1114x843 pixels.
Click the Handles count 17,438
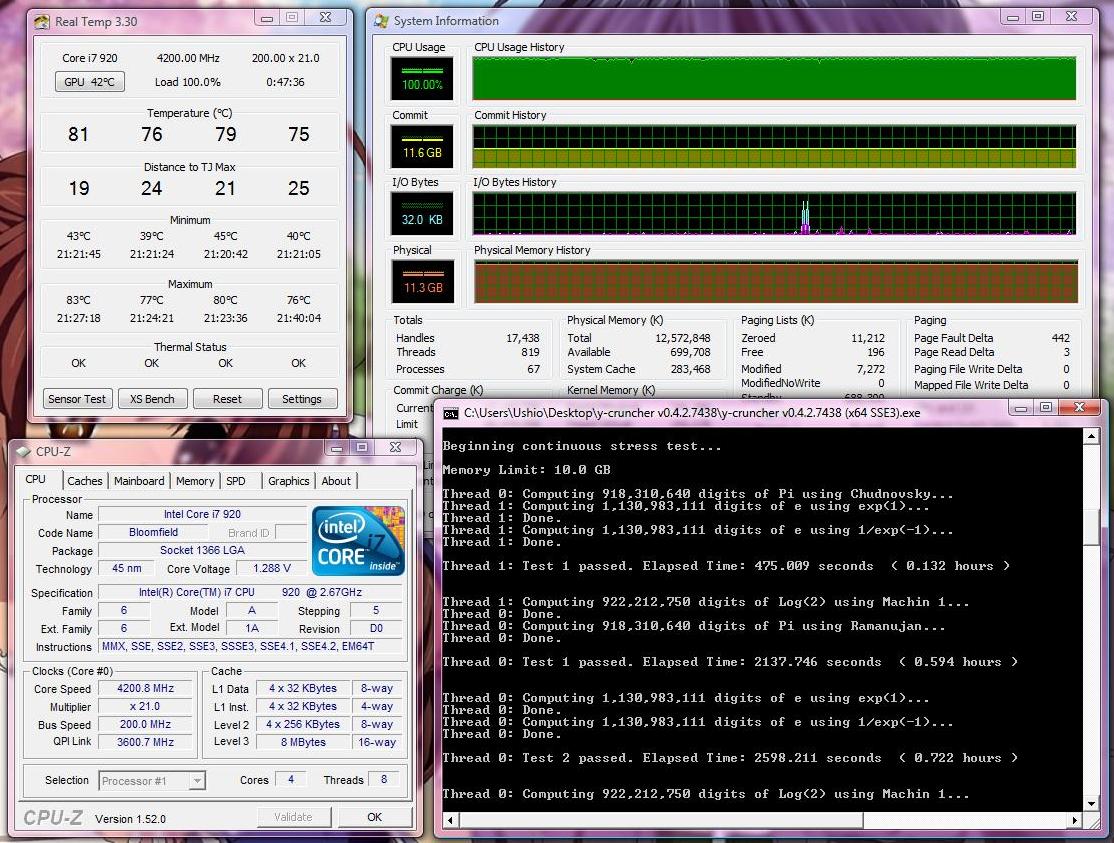pos(523,338)
